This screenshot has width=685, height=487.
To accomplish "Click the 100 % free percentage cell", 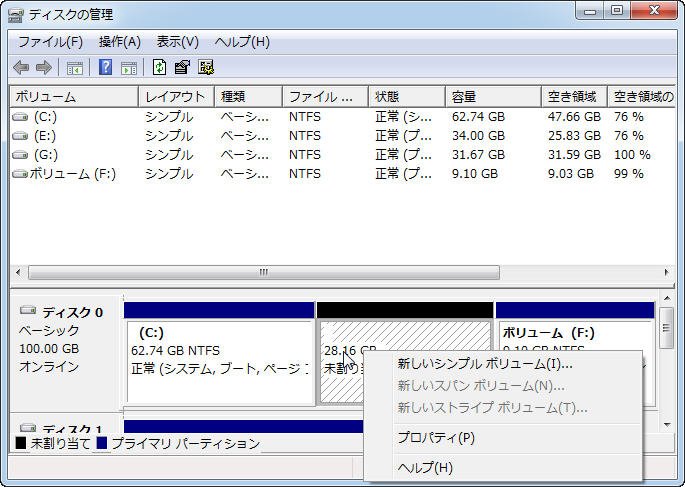I will click(x=632, y=155).
